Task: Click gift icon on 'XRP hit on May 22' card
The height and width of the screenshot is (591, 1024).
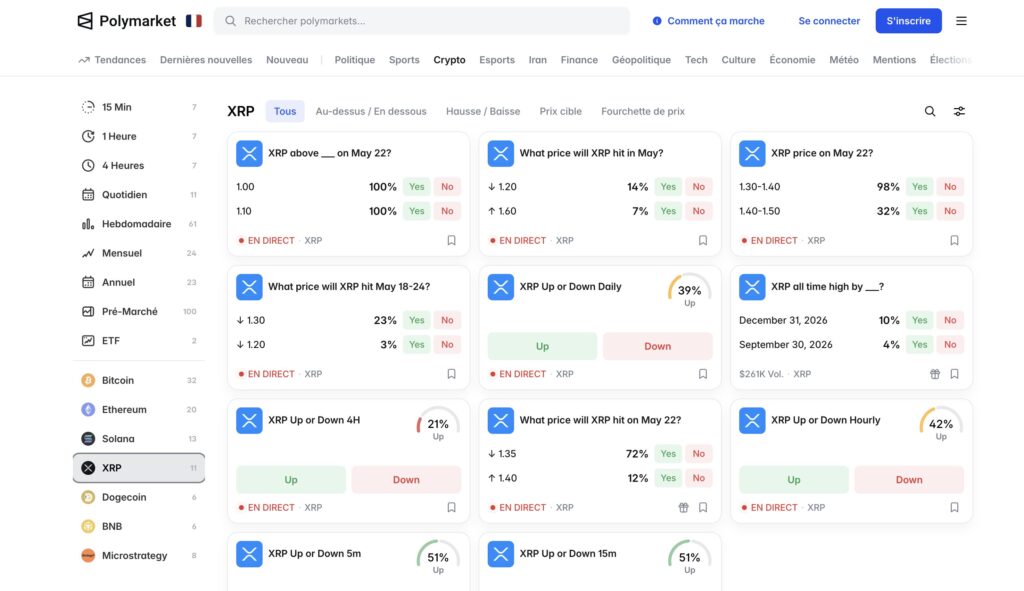Action: (683, 507)
